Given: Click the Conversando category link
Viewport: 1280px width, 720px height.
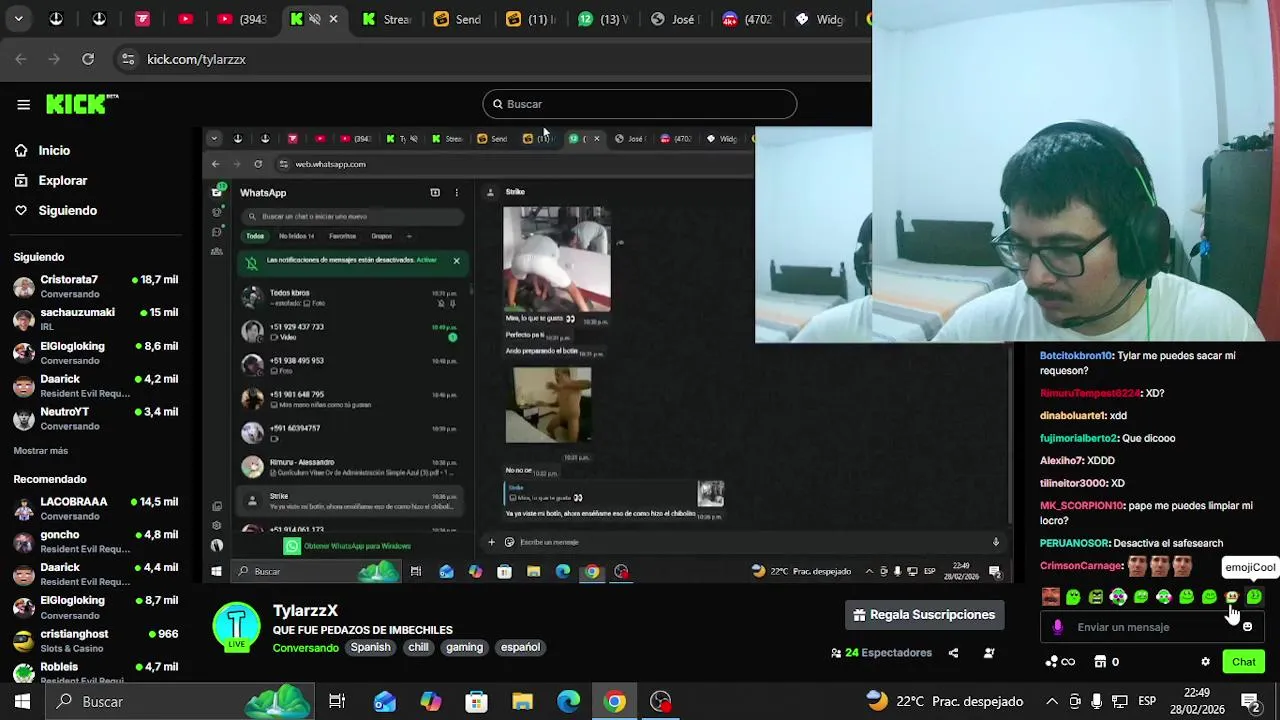Looking at the screenshot, I should [x=305, y=647].
